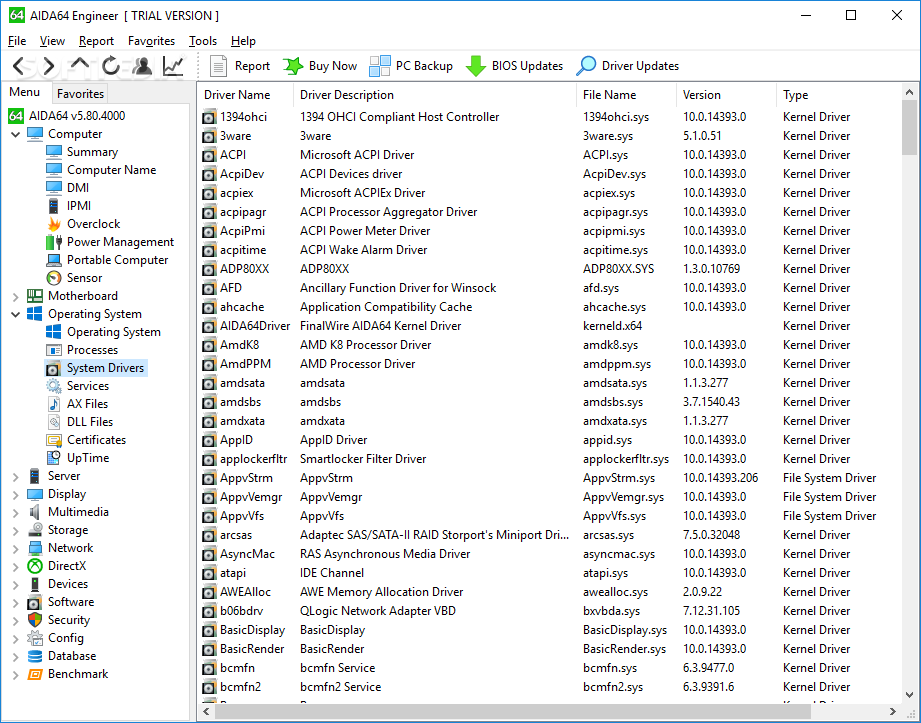Image resolution: width=921 pixels, height=723 pixels.
Task: Select the AIDA64Driver row
Action: pyautogui.click(x=549, y=326)
